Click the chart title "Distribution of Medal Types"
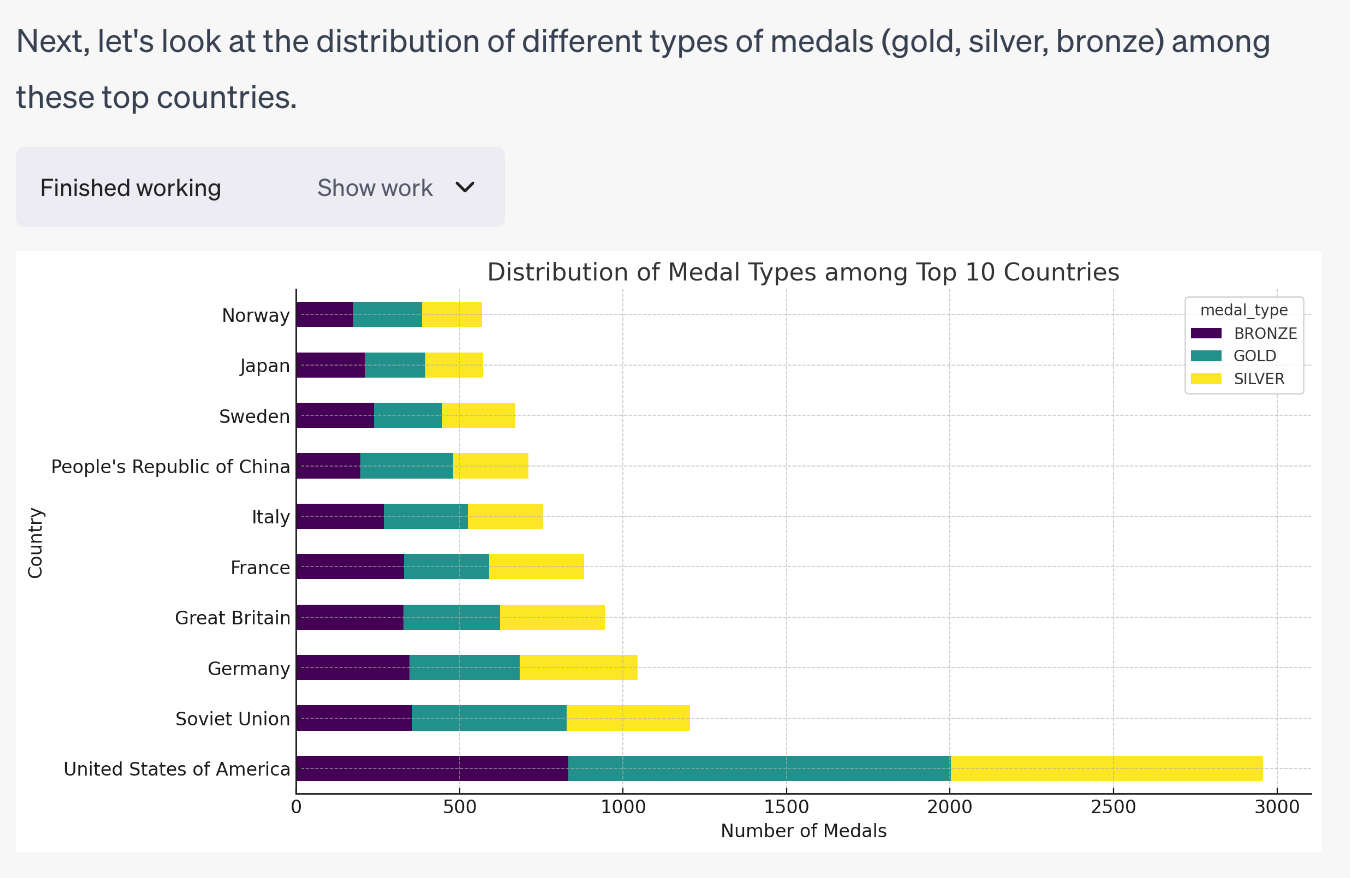Viewport: 1350px width, 878px height. [x=802, y=272]
